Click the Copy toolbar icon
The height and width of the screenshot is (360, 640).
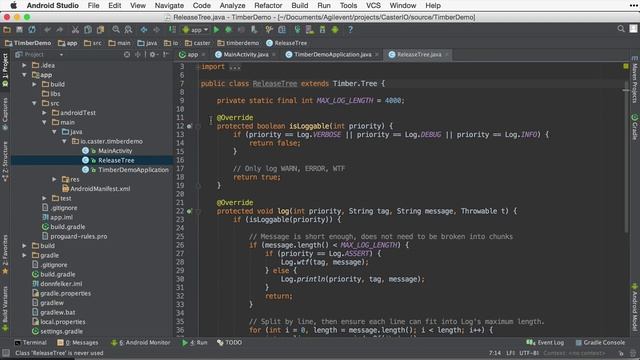click(x=88, y=30)
